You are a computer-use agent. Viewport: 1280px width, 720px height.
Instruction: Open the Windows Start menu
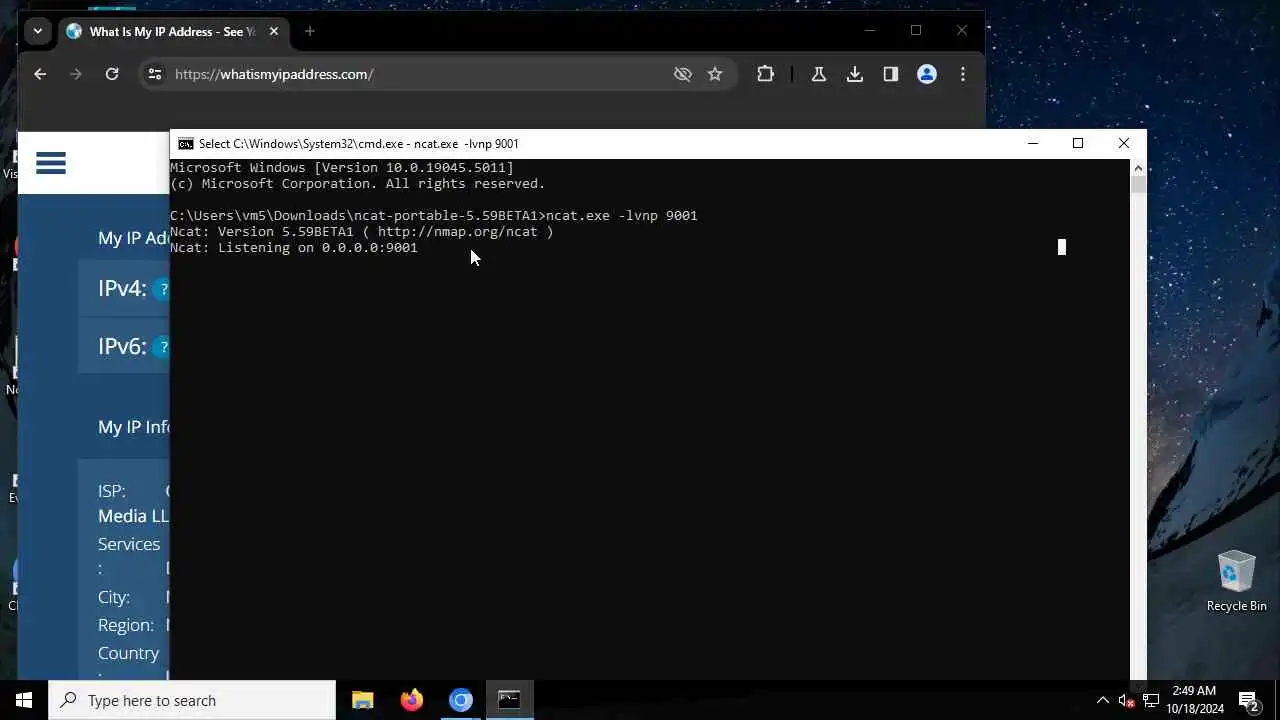point(24,700)
